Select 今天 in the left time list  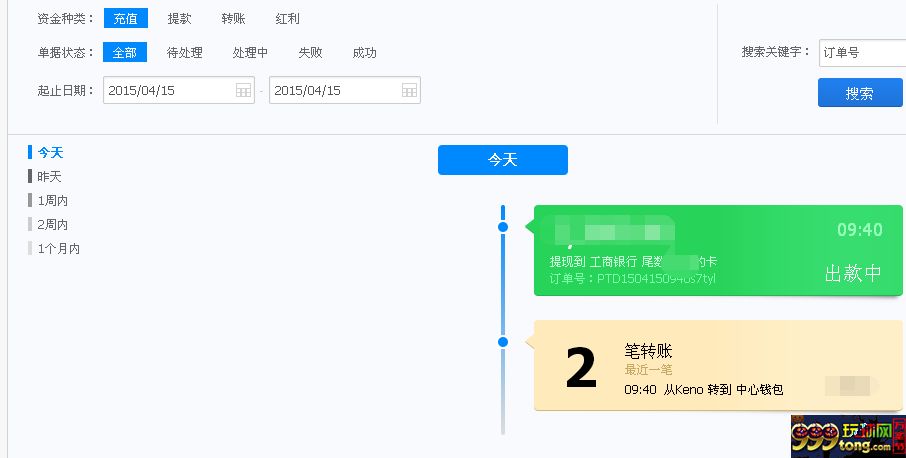(50, 152)
